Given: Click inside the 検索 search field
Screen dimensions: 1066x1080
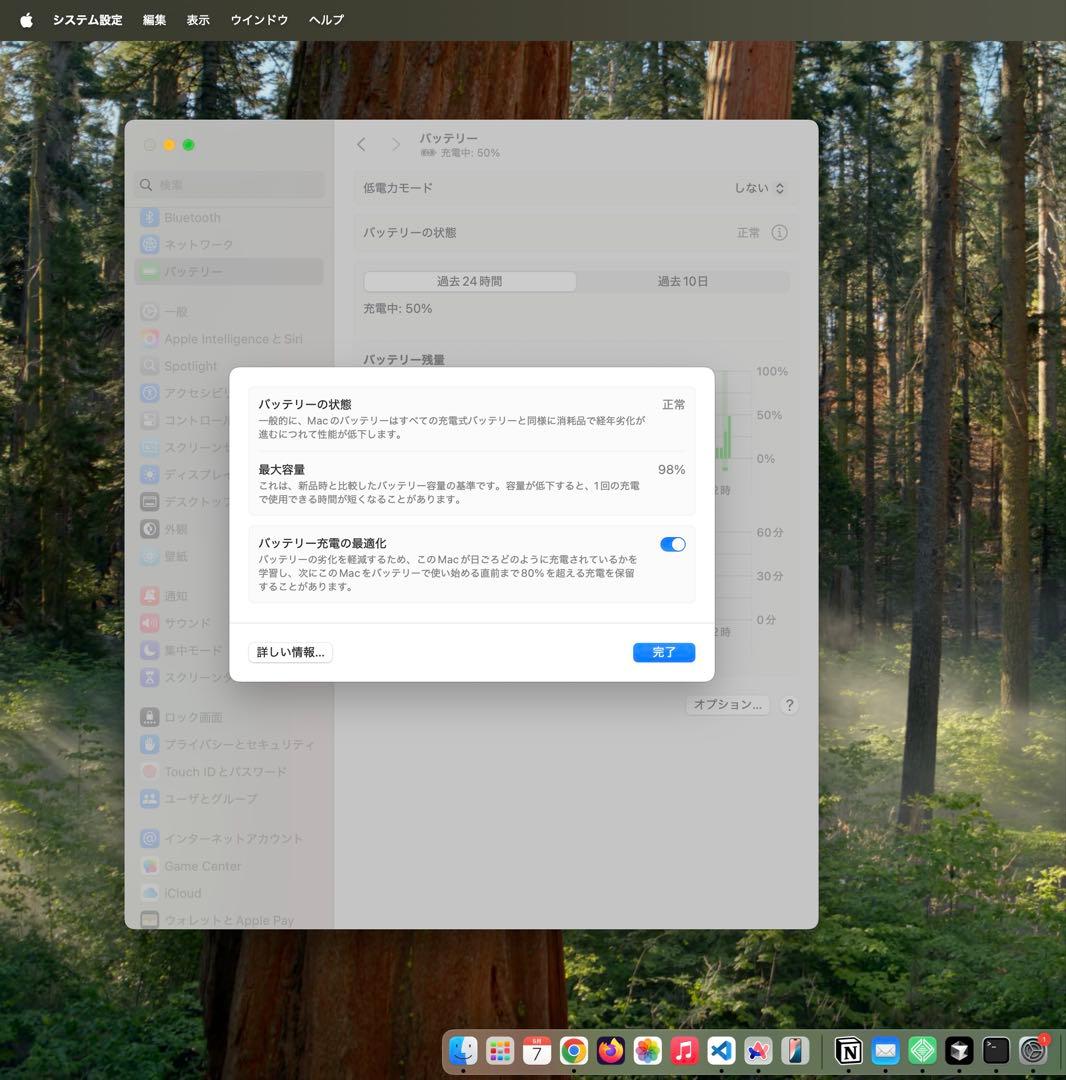Looking at the screenshot, I should click(x=228, y=184).
